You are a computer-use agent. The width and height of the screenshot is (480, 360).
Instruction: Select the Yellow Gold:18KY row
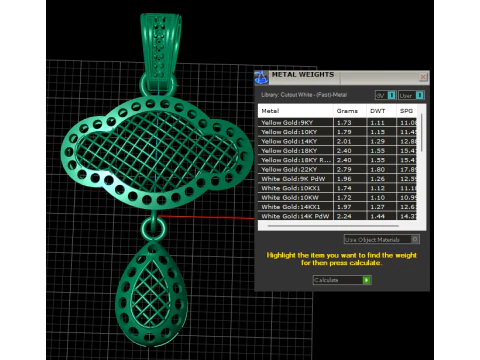tap(337, 150)
